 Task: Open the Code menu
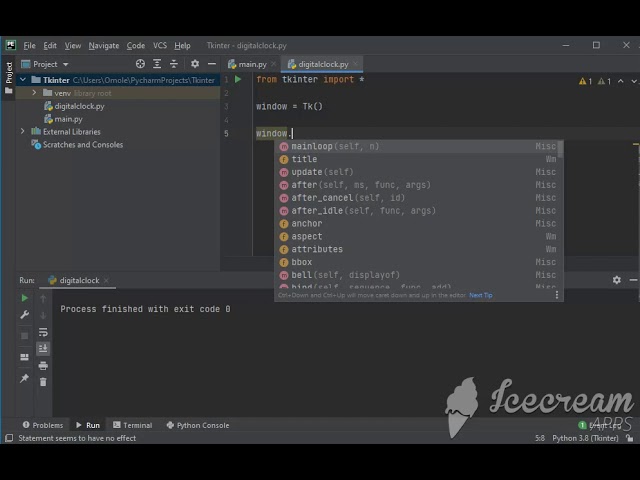tap(136, 45)
